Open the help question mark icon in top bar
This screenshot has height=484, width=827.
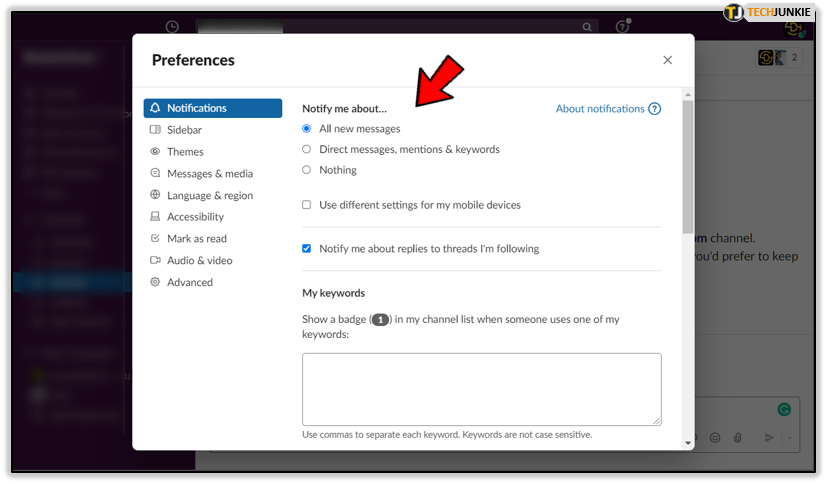623,27
